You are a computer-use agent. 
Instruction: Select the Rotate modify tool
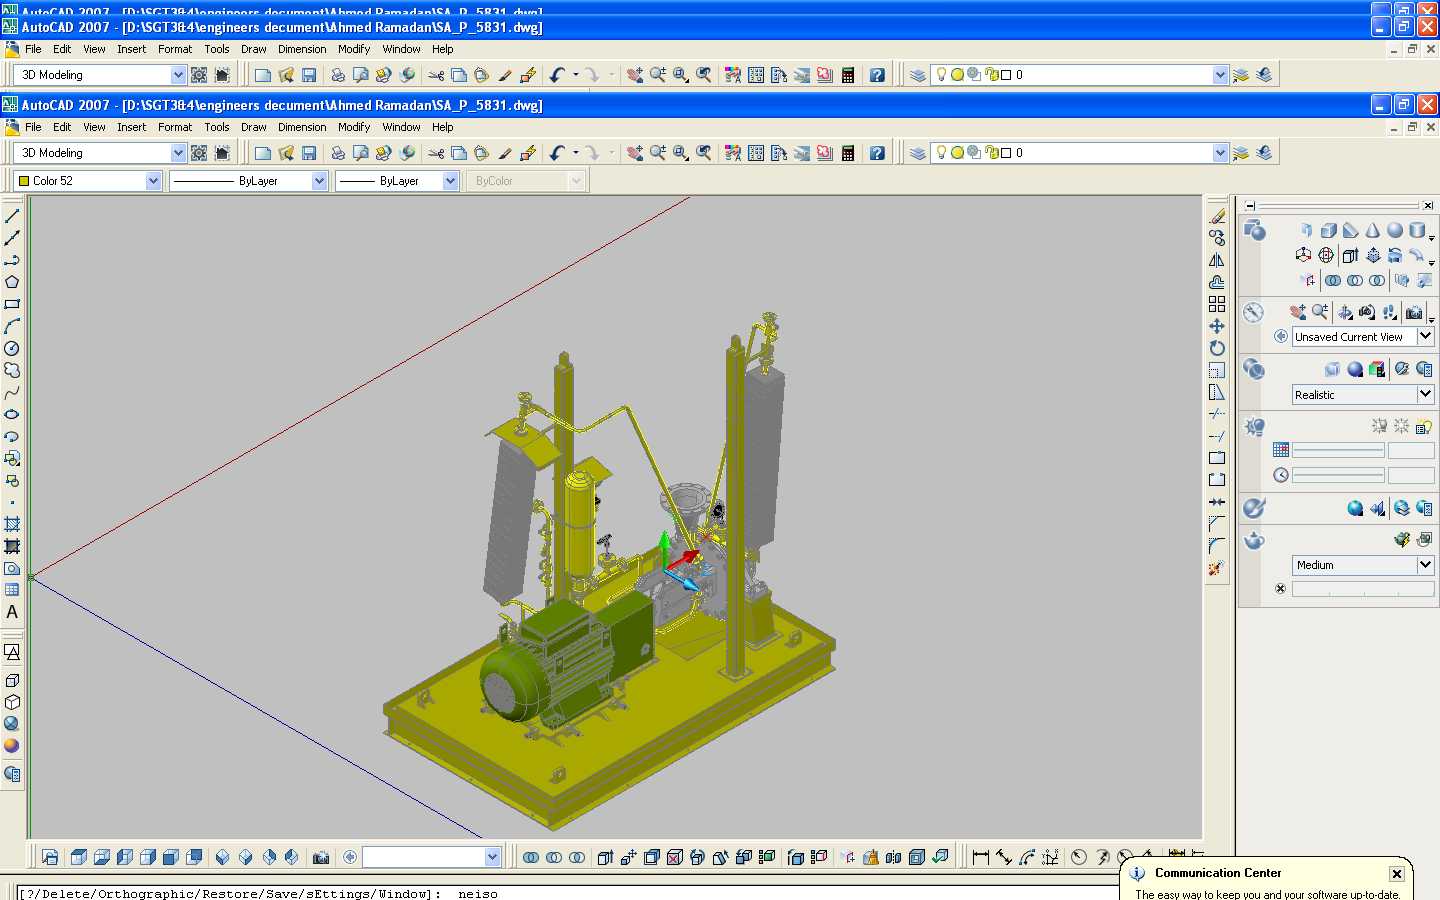(1217, 348)
